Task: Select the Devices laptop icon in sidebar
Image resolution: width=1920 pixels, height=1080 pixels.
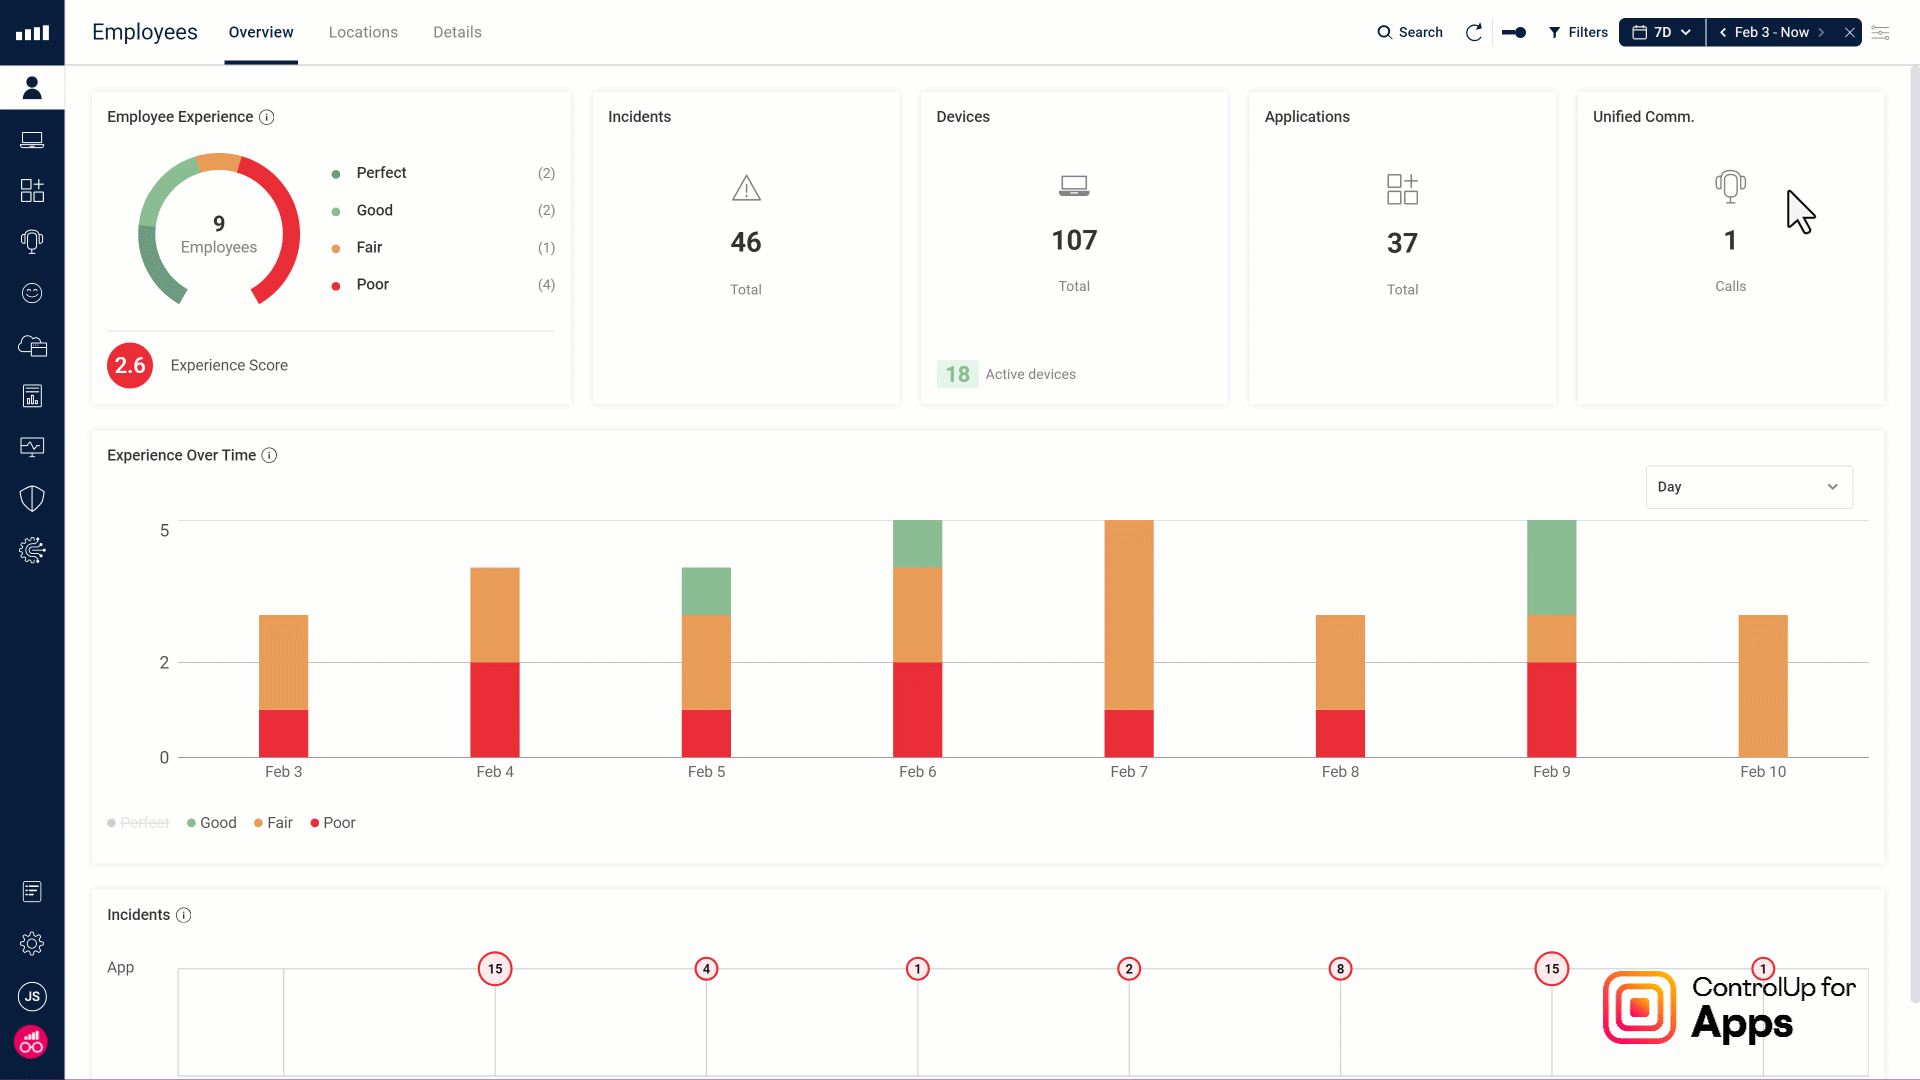Action: tap(32, 139)
